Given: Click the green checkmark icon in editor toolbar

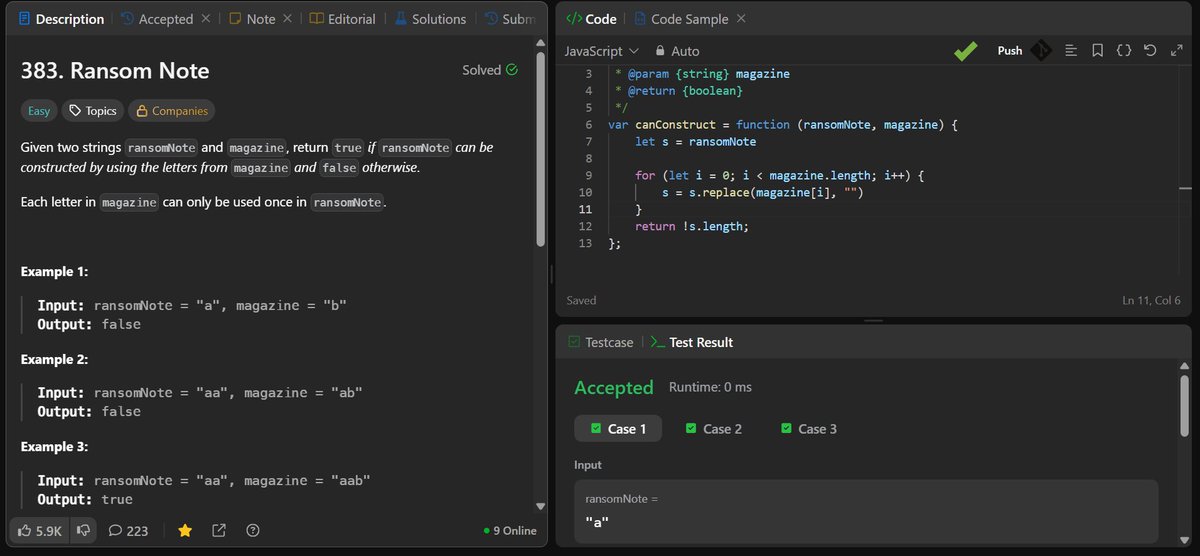Looking at the screenshot, I should tap(965, 51).
